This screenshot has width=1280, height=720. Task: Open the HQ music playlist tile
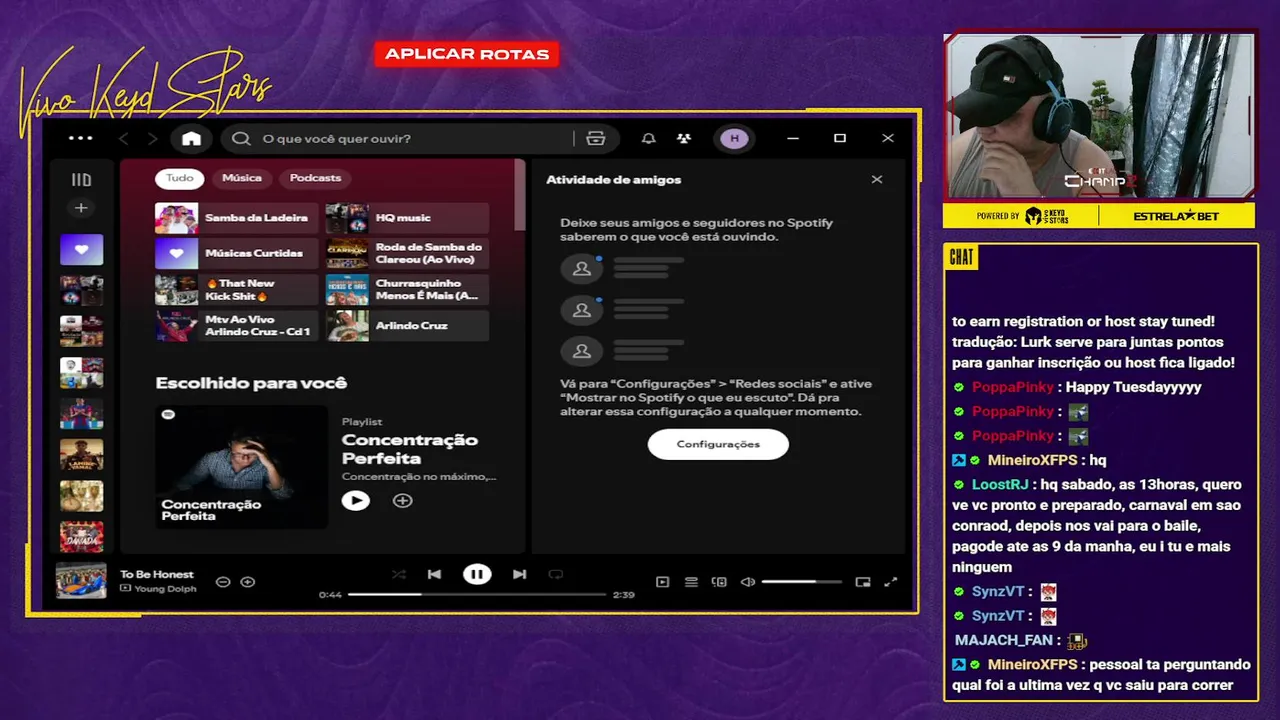point(407,218)
